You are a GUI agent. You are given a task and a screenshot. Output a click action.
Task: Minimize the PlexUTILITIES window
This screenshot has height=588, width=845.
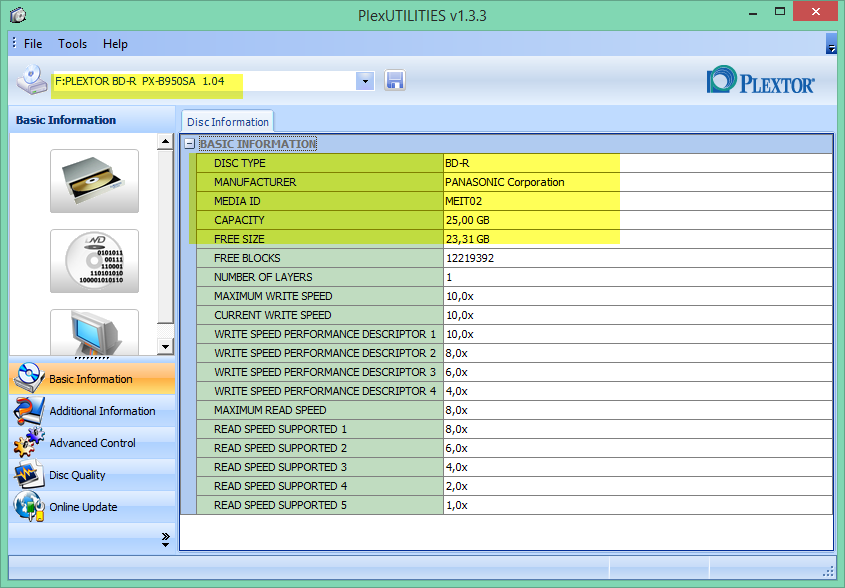click(x=753, y=12)
